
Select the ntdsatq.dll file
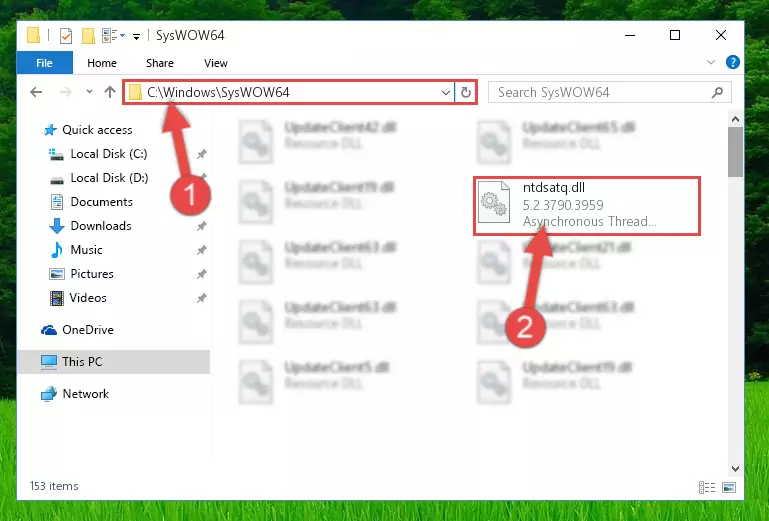(587, 206)
